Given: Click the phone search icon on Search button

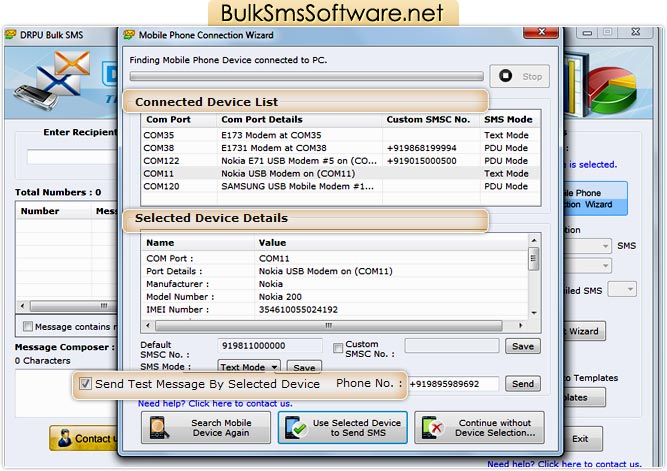Looking at the screenshot, I should (x=159, y=428).
